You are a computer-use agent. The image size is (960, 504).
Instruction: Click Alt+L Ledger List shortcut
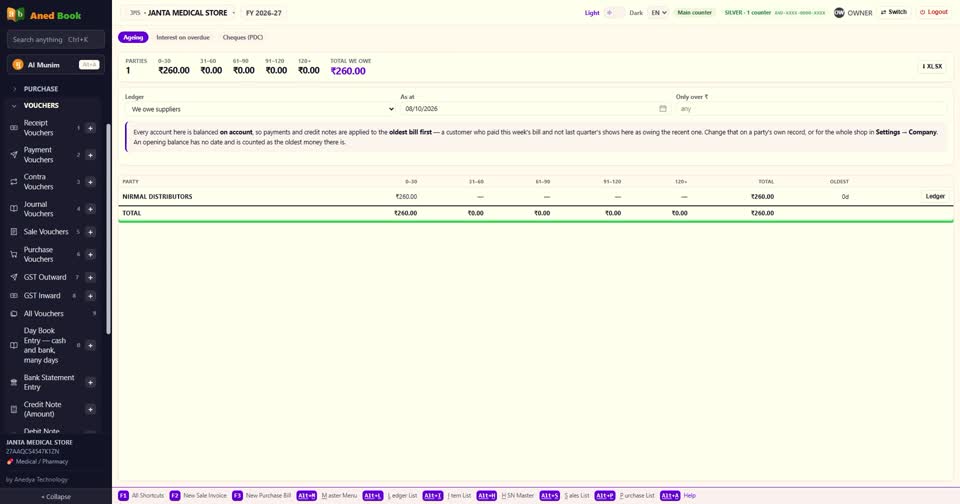[390, 495]
